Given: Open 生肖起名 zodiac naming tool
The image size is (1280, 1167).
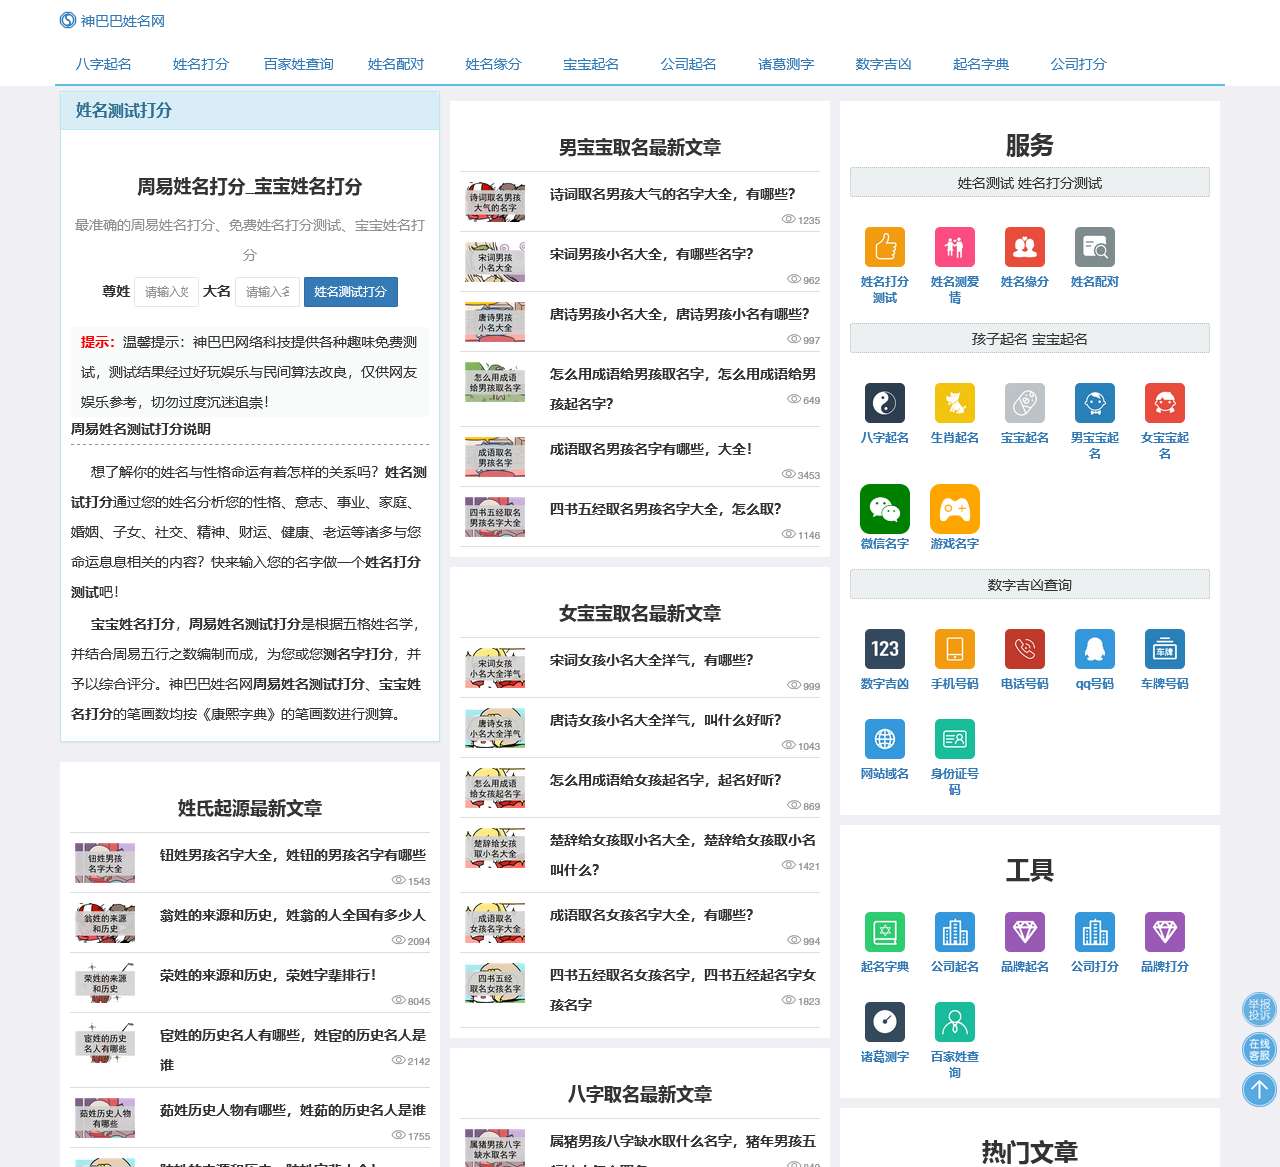Looking at the screenshot, I should pos(954,402).
